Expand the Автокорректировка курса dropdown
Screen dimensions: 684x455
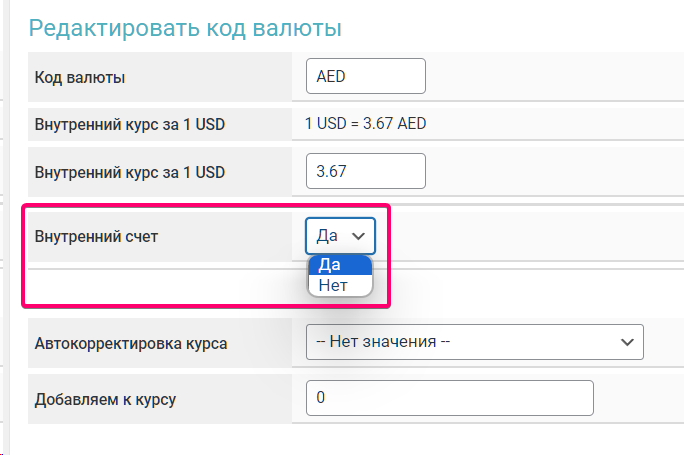coord(474,342)
